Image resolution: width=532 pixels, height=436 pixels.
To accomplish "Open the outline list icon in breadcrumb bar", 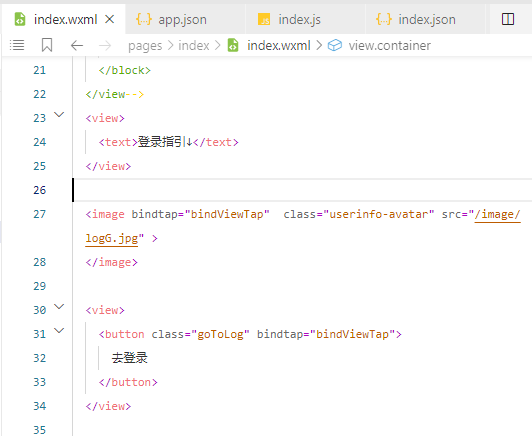I will point(17,45).
